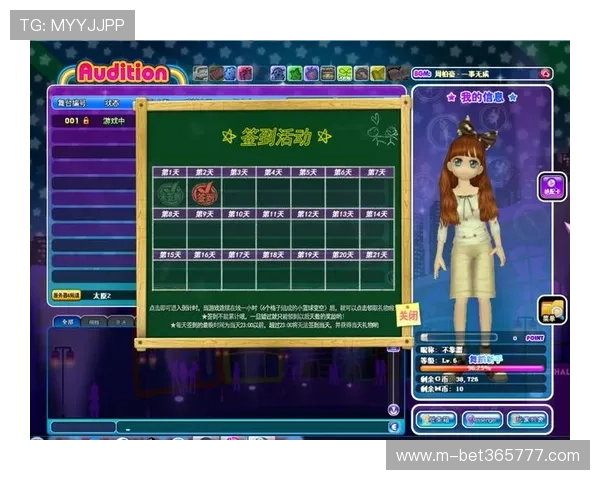Click the blue gear-shaped toolbar icon
Image resolution: width=600 pixels, height=480 pixels.
coord(230,73)
